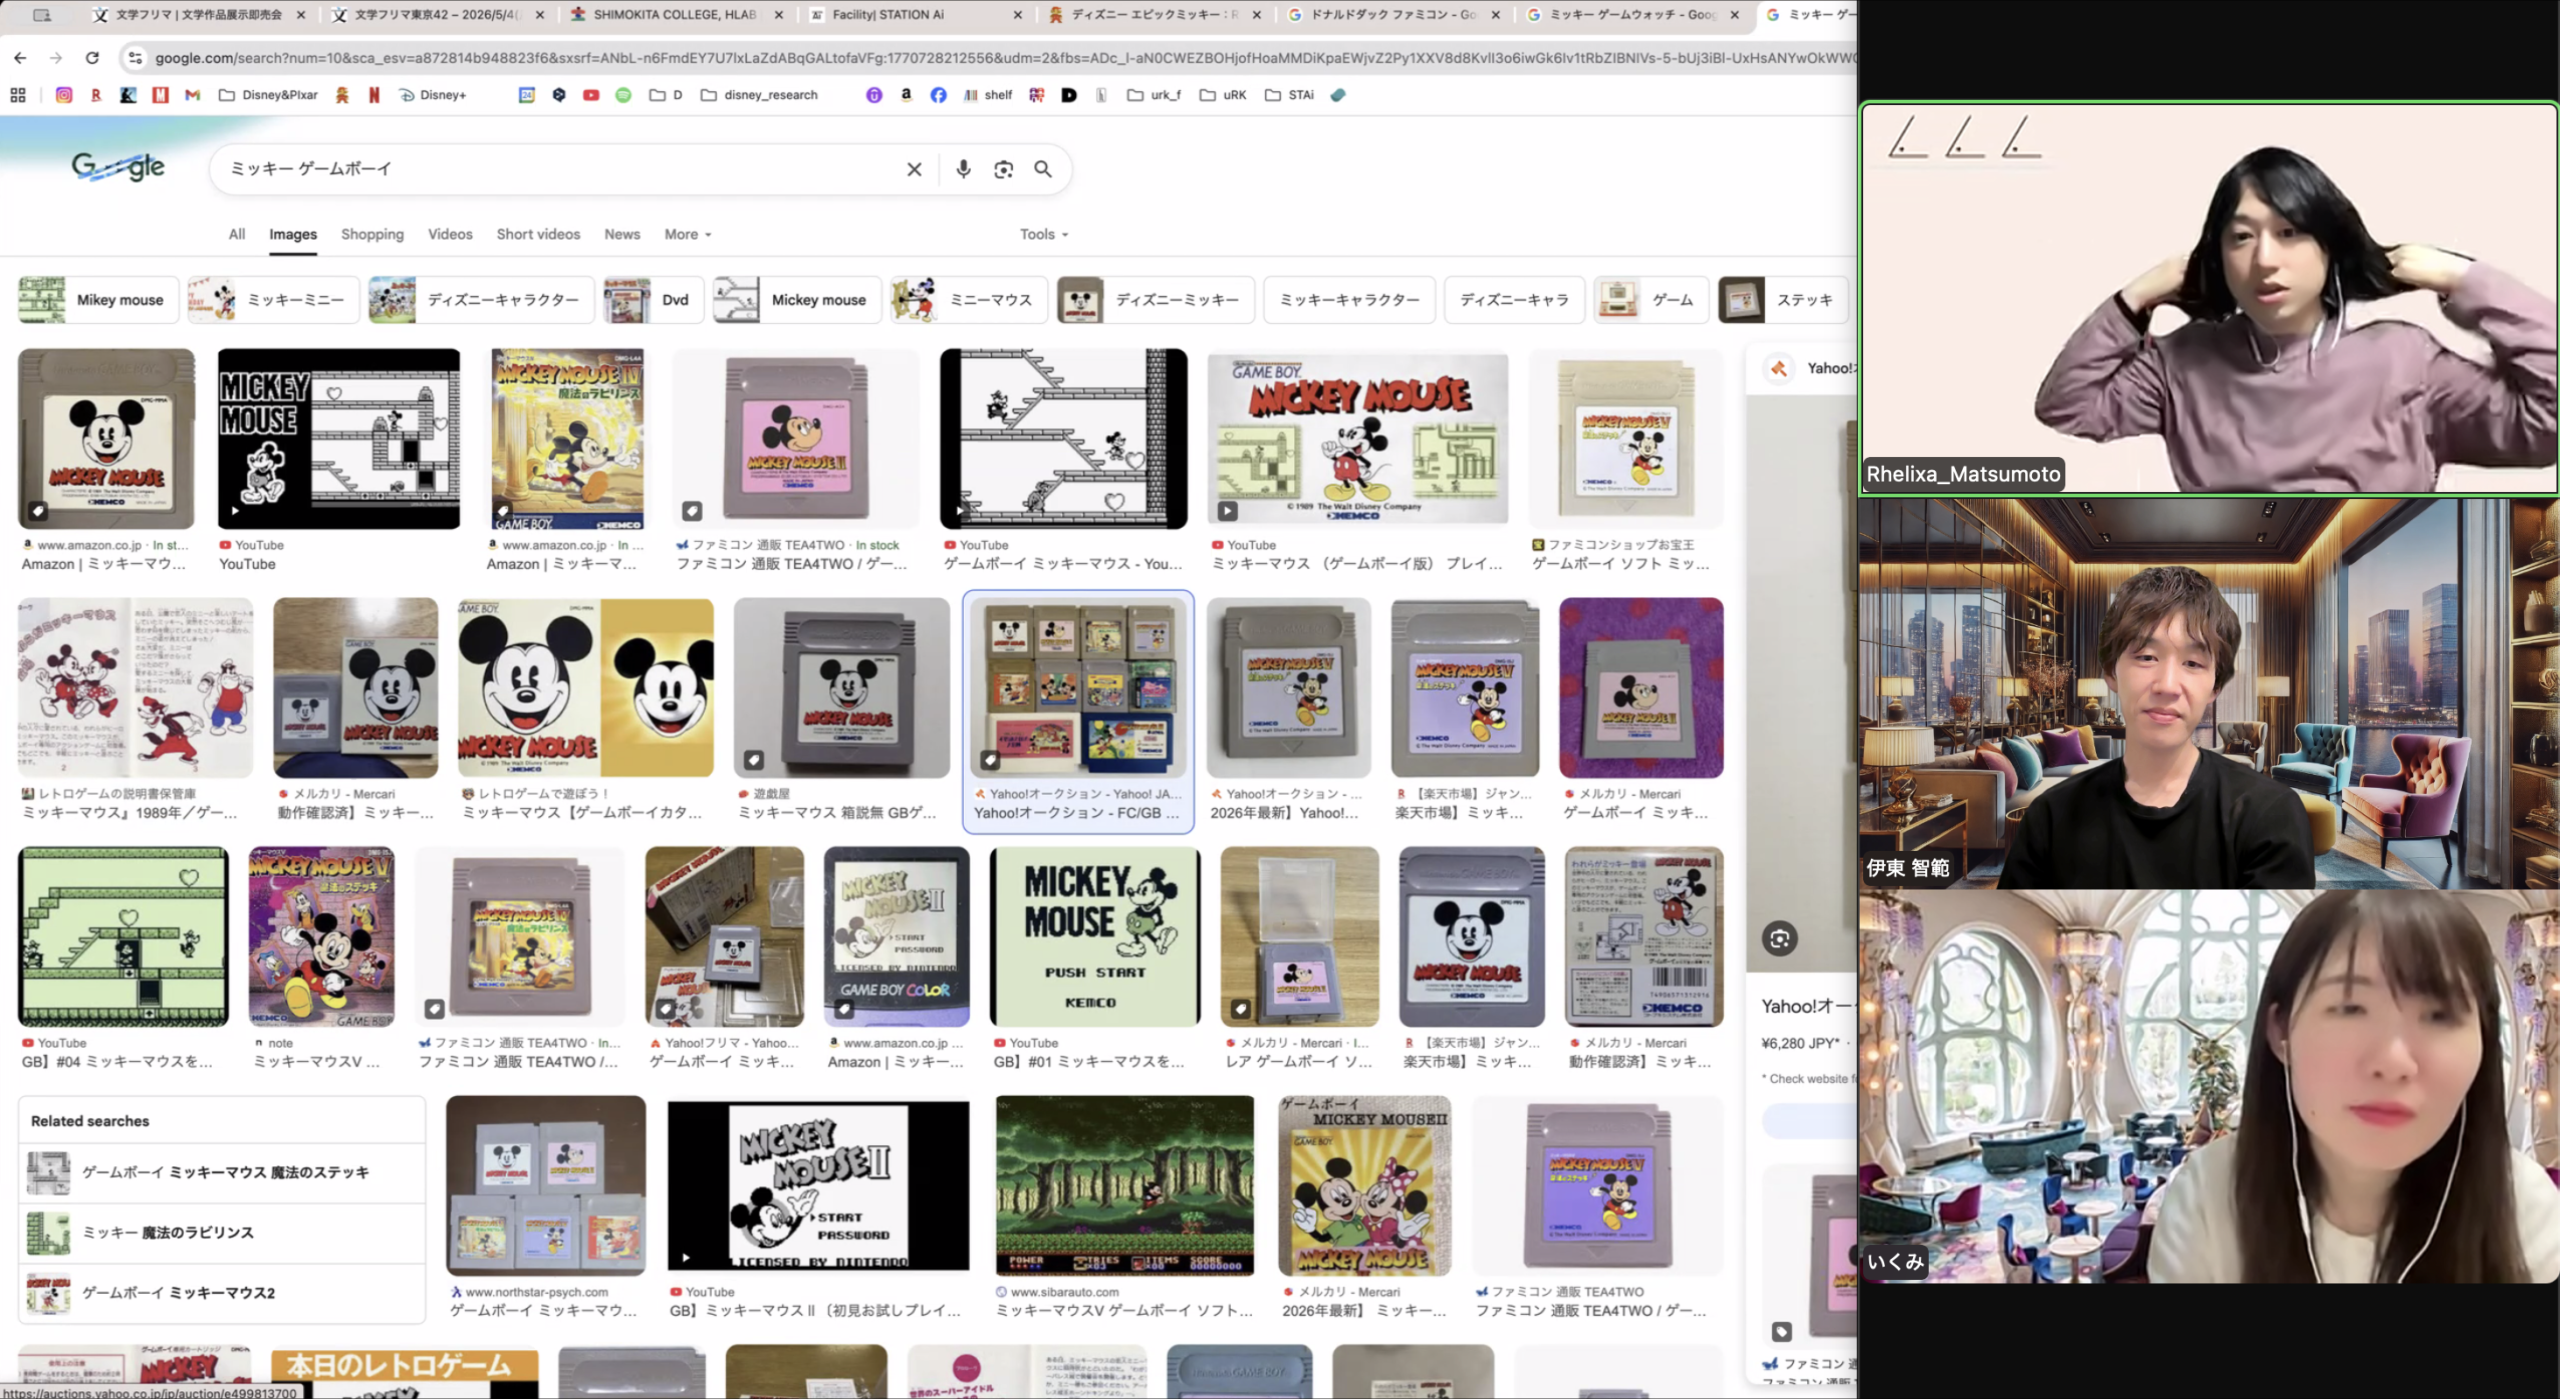Open the apps grid in the bookmarks bar
This screenshot has width=2560, height=1399.
[x=18, y=95]
